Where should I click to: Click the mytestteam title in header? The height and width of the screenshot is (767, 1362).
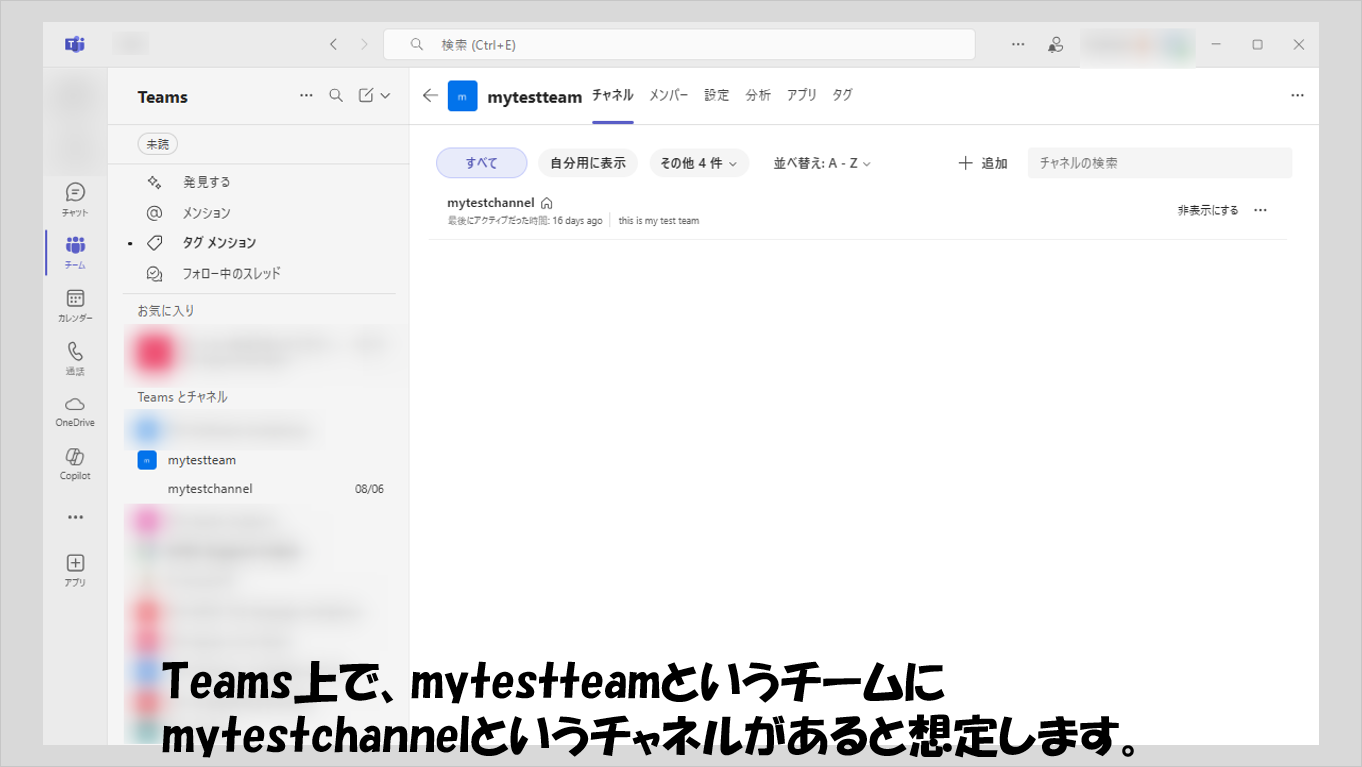534,97
